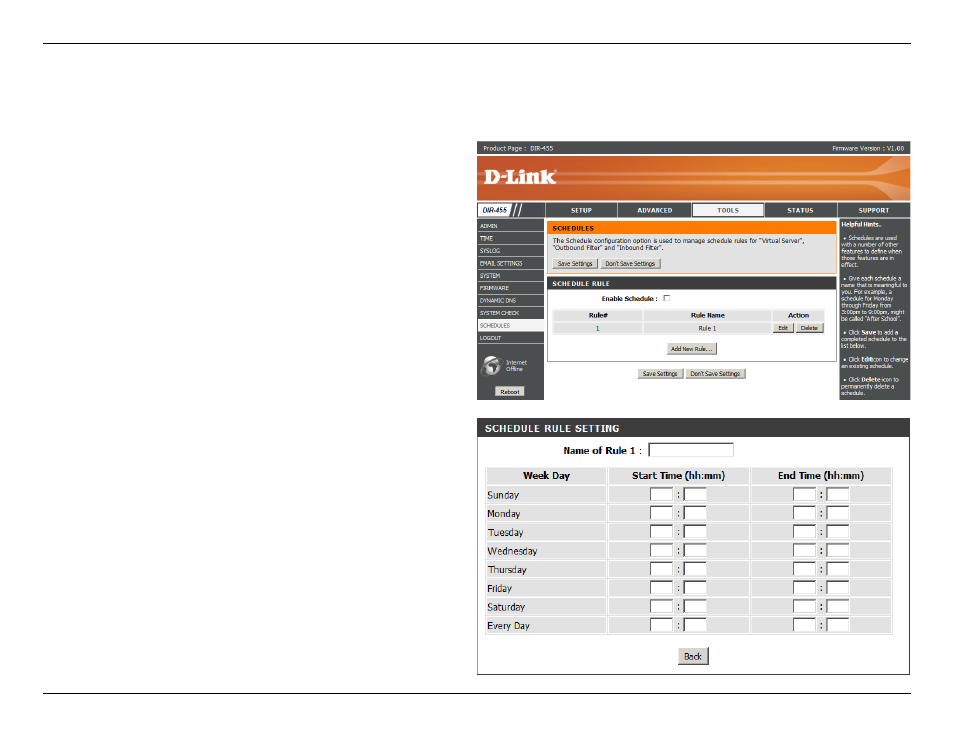
Task: Click Monday start time hour field
Action: click(661, 513)
